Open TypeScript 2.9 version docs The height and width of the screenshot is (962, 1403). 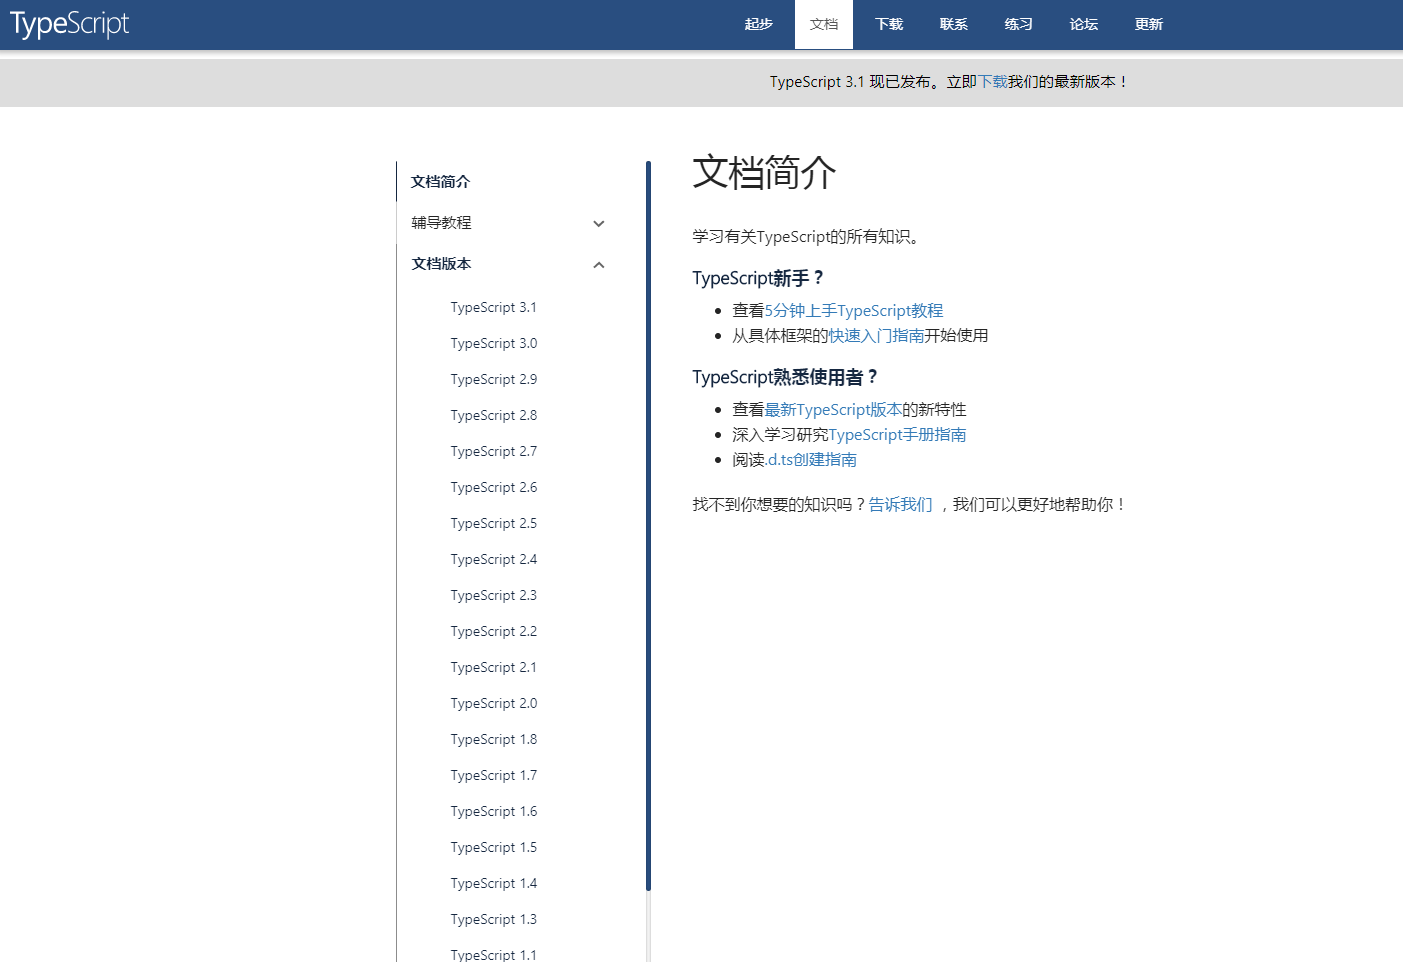pos(494,379)
